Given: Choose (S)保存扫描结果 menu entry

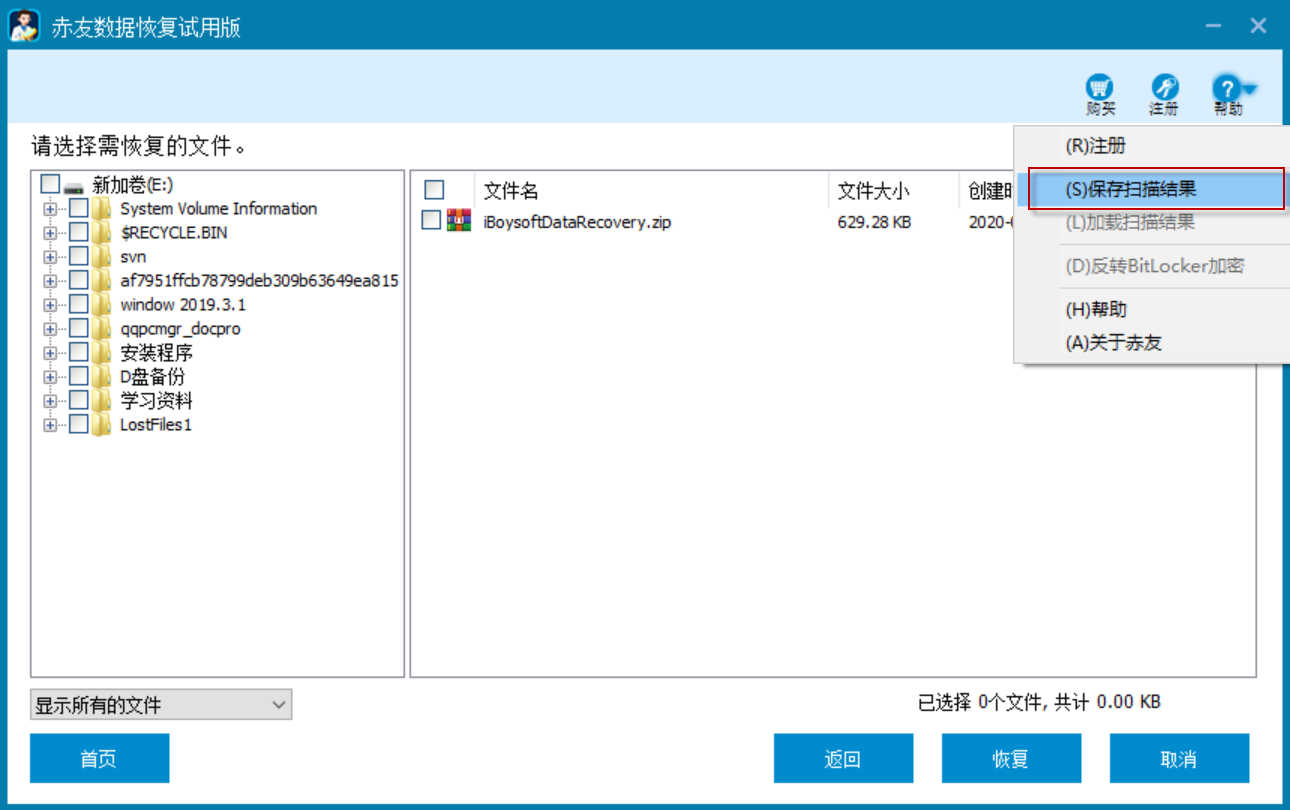Looking at the screenshot, I should 1156,189.
